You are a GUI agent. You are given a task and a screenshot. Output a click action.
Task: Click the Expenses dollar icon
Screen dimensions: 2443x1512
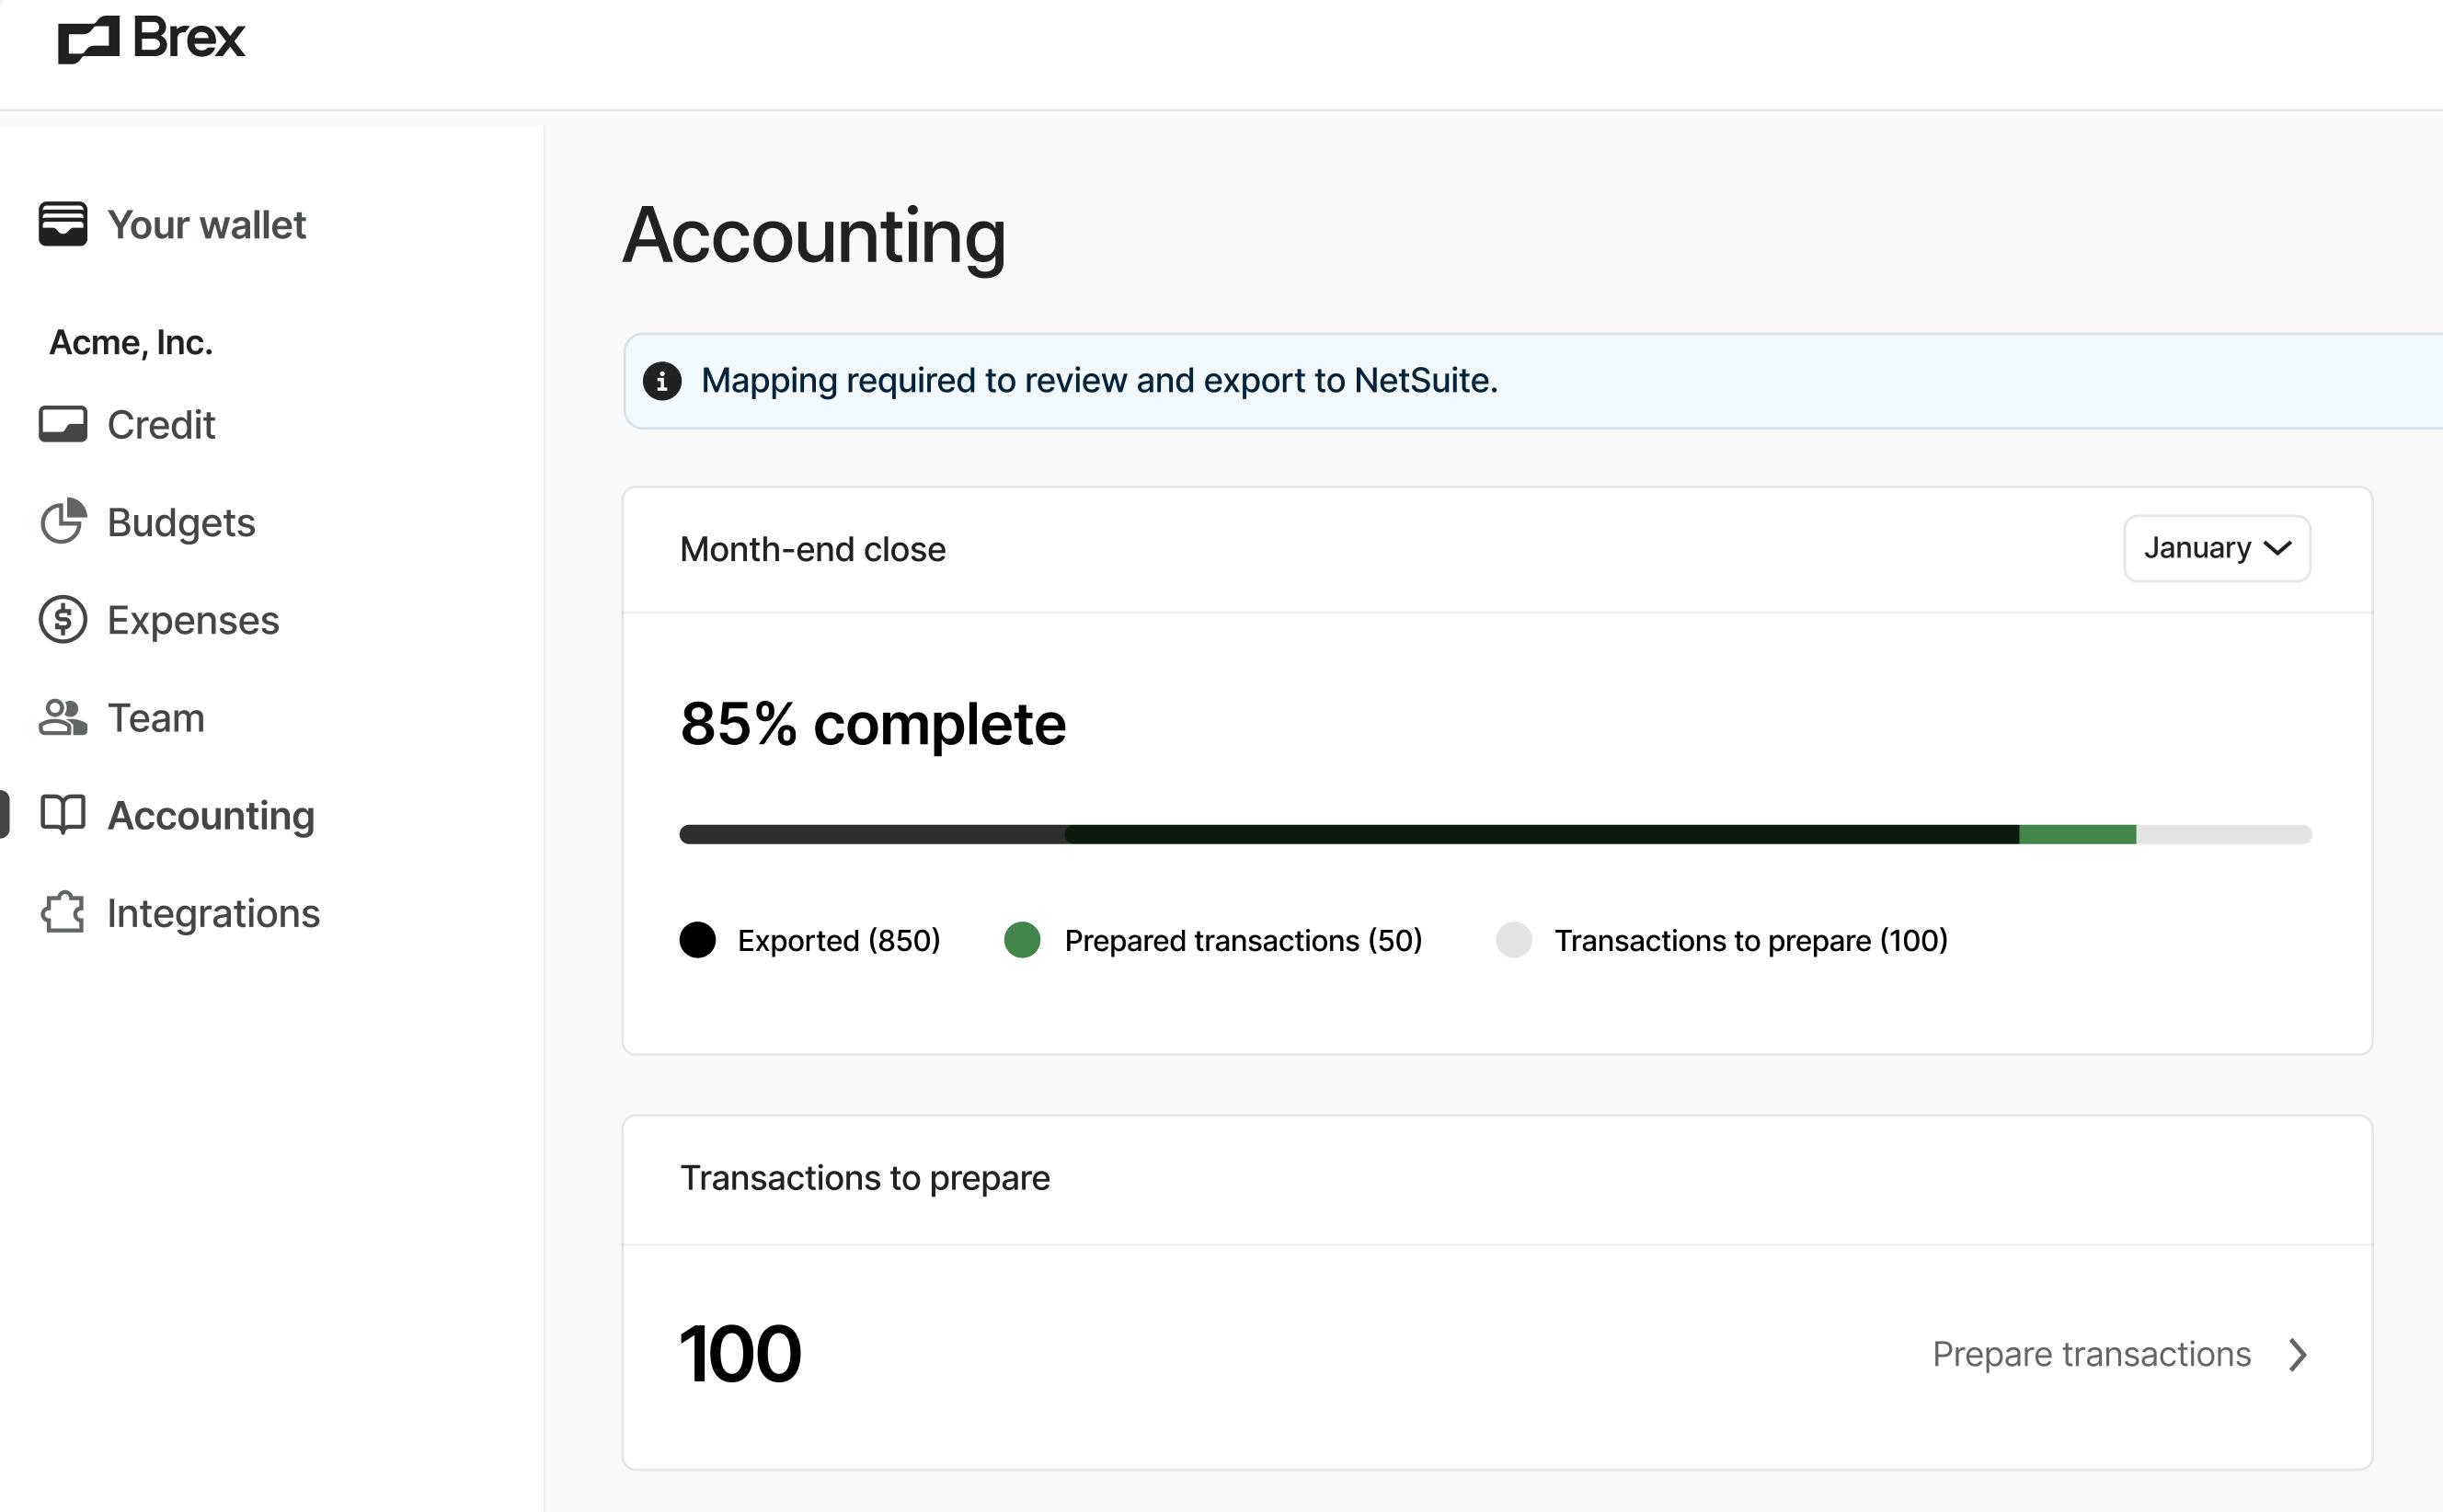point(63,620)
